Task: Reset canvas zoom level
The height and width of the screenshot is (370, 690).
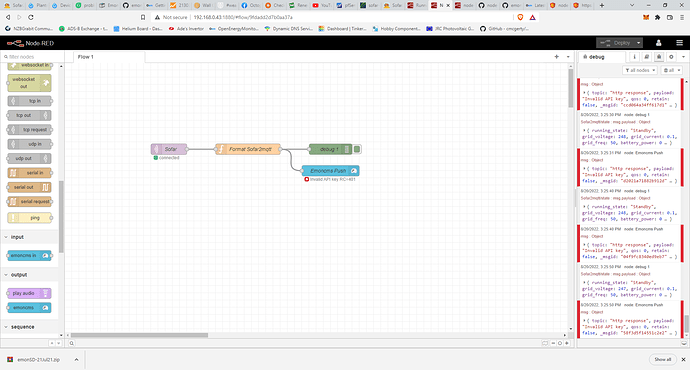Action: click(560, 343)
